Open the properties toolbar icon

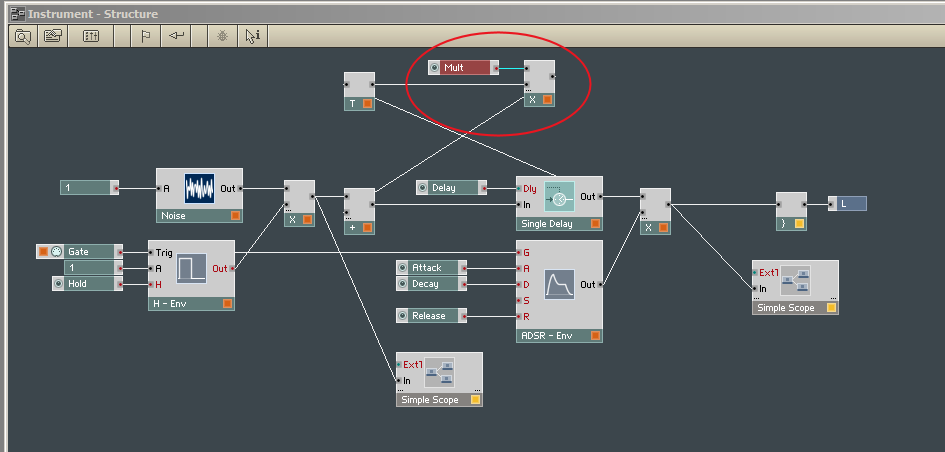(x=53, y=36)
